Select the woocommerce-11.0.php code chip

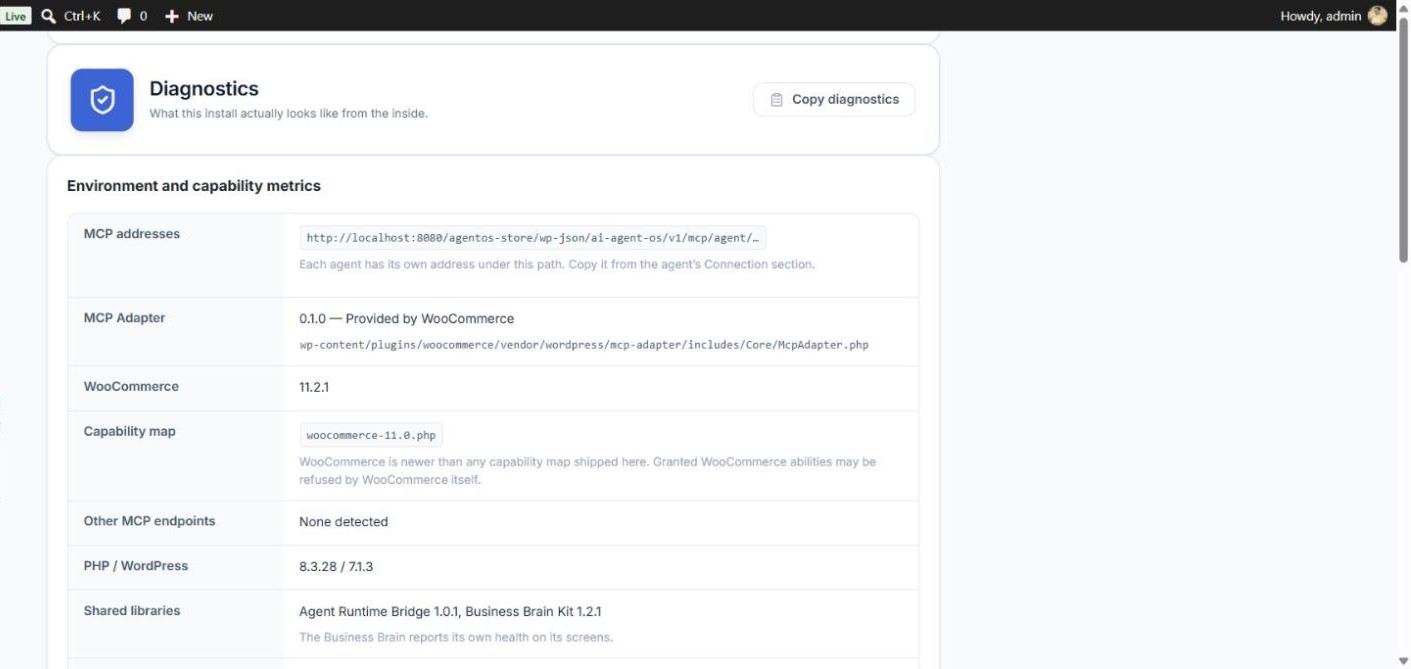[371, 436]
